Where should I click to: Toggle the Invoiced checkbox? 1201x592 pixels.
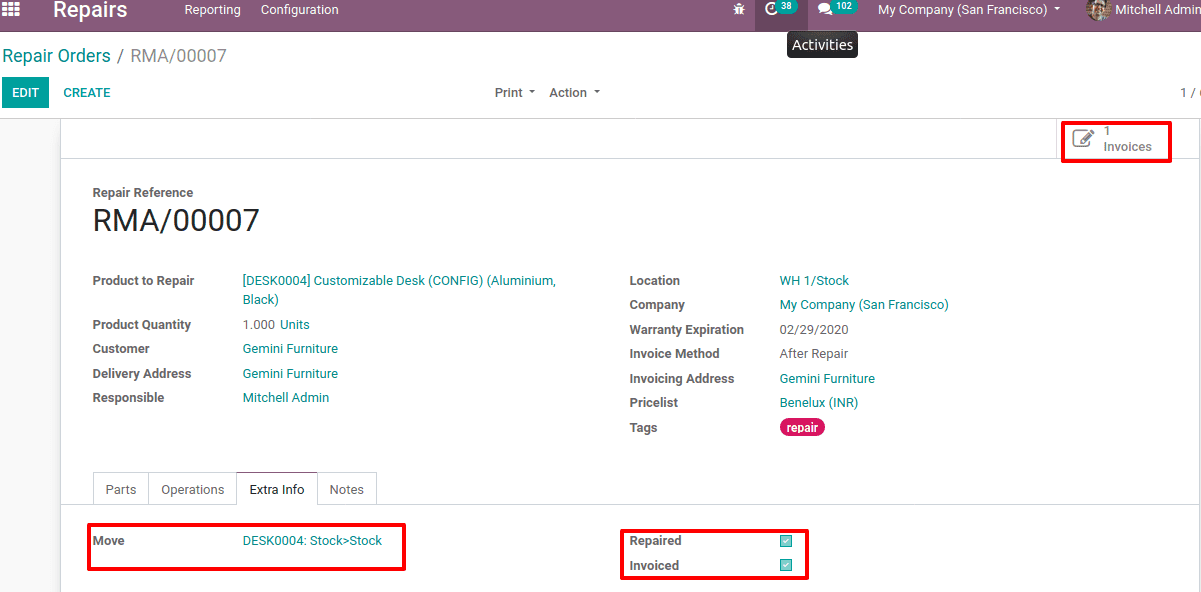tap(786, 565)
